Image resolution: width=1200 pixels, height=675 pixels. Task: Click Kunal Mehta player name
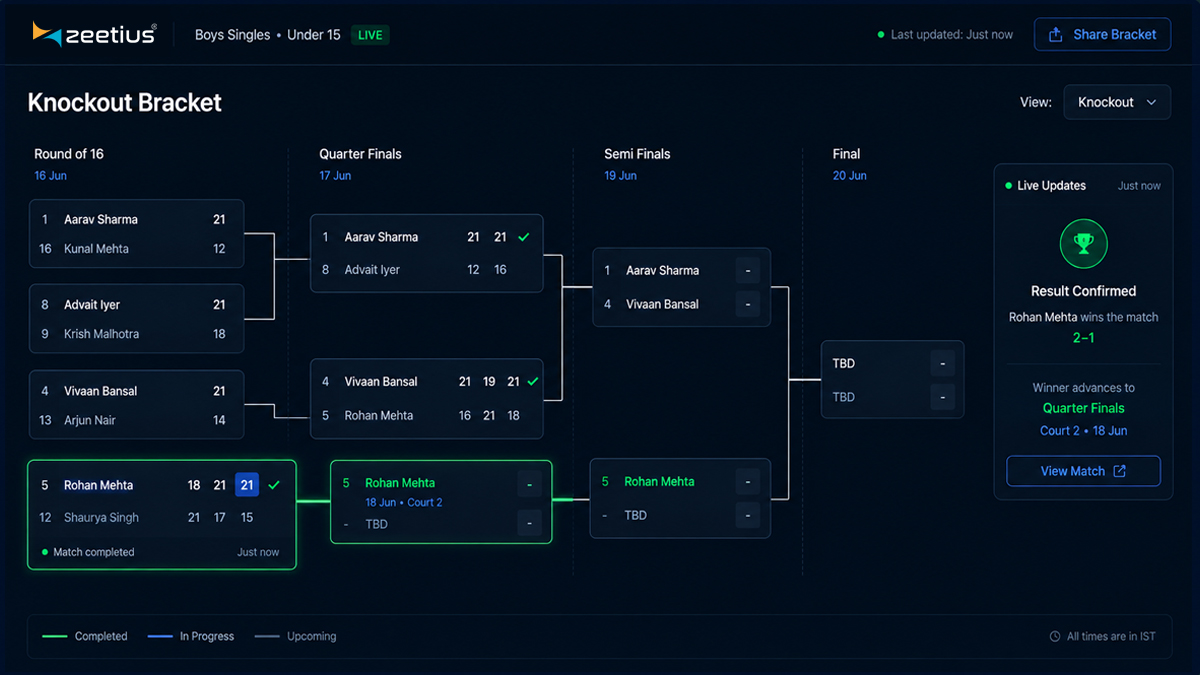(96, 249)
